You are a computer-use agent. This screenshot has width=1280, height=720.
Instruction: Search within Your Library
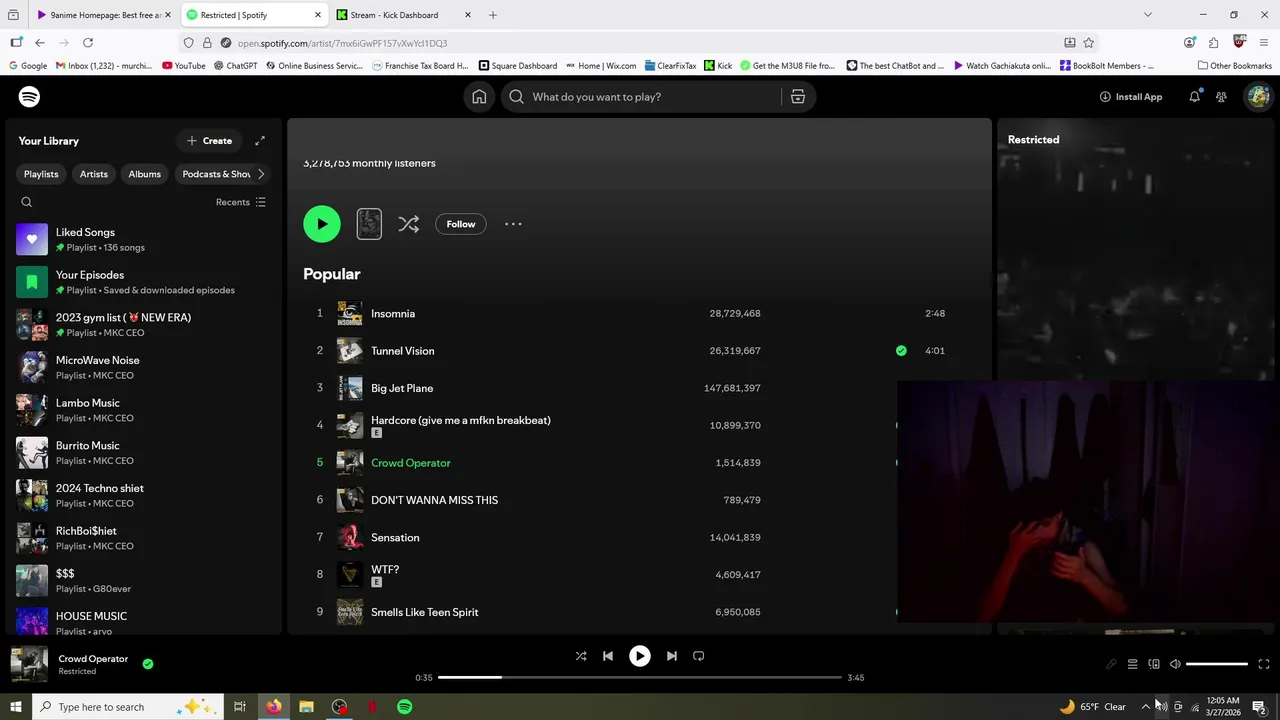pyautogui.click(x=27, y=202)
